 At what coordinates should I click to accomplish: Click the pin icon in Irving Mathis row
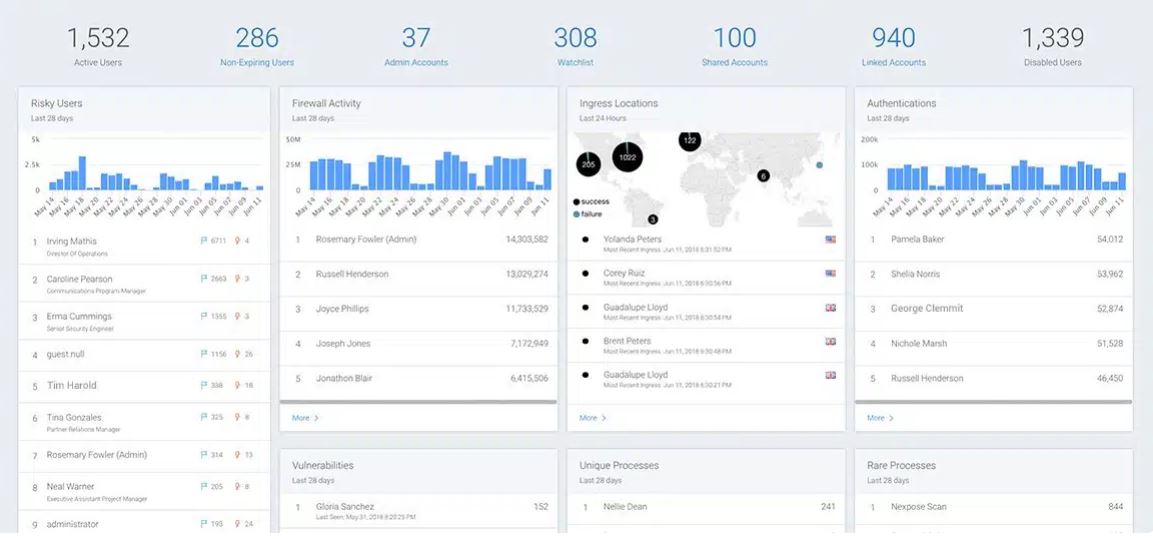tap(238, 240)
